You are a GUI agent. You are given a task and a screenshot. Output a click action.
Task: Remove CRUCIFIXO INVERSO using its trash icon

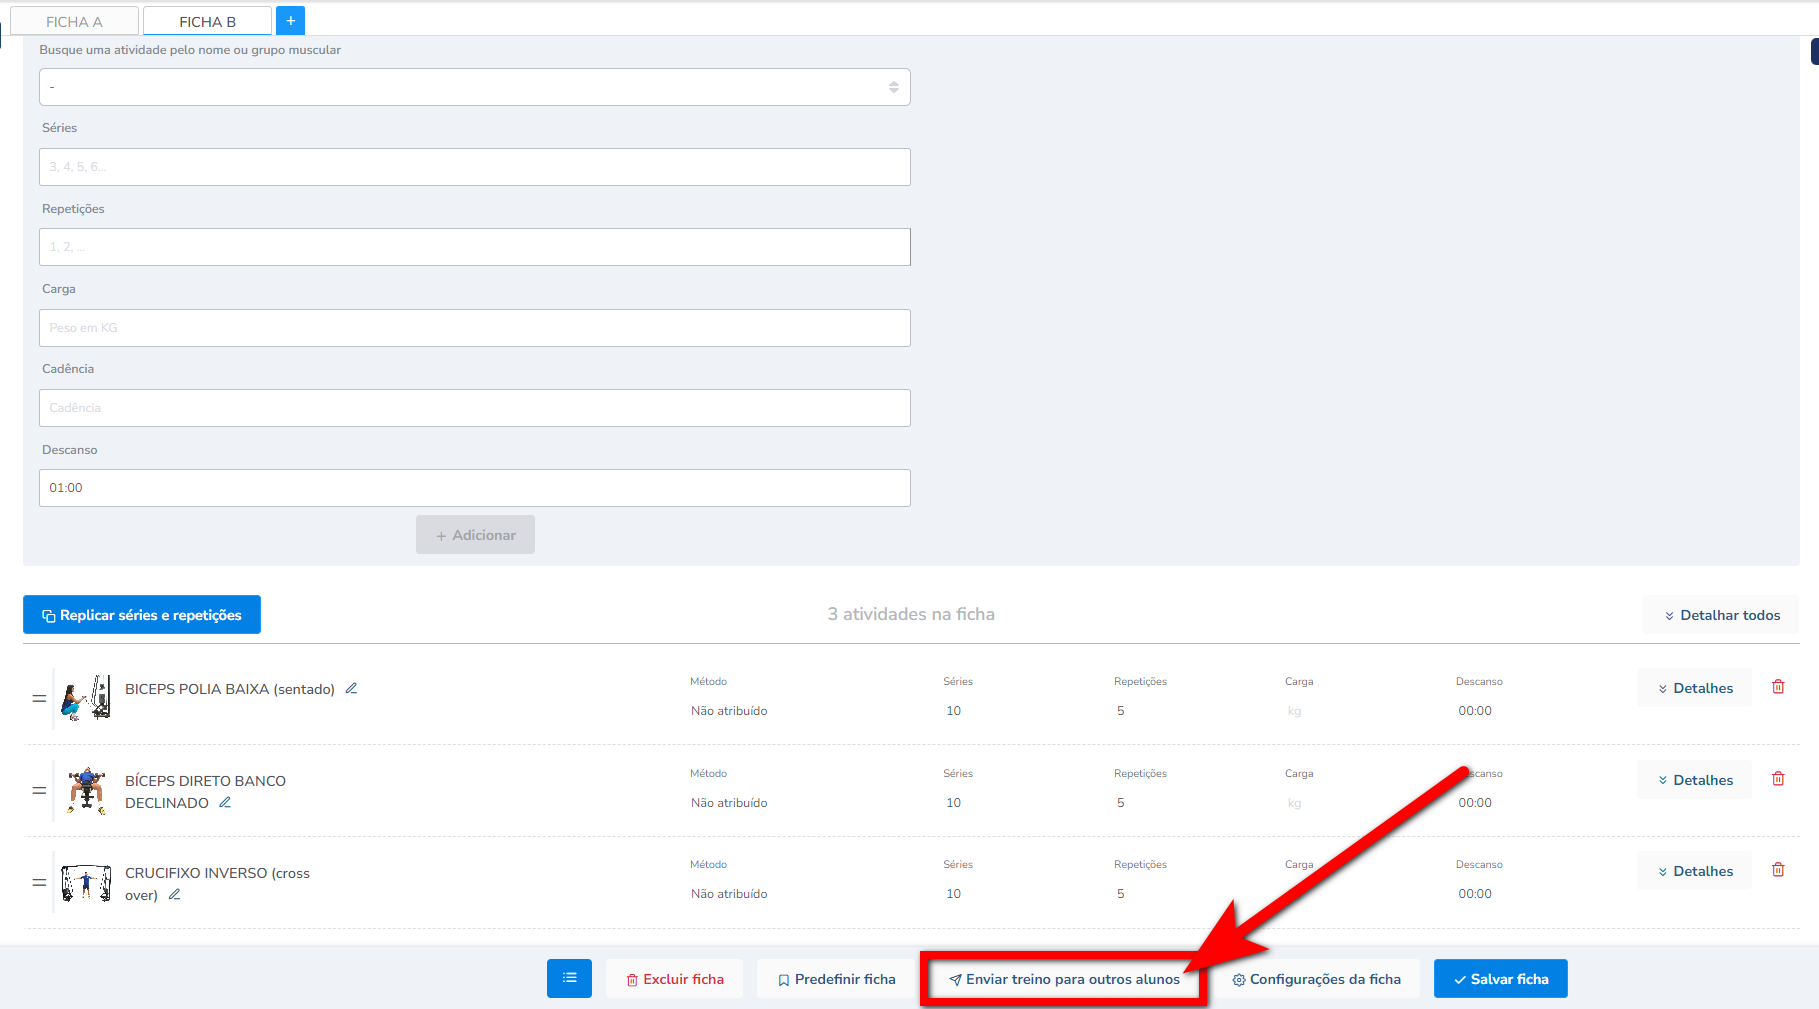[1778, 870]
